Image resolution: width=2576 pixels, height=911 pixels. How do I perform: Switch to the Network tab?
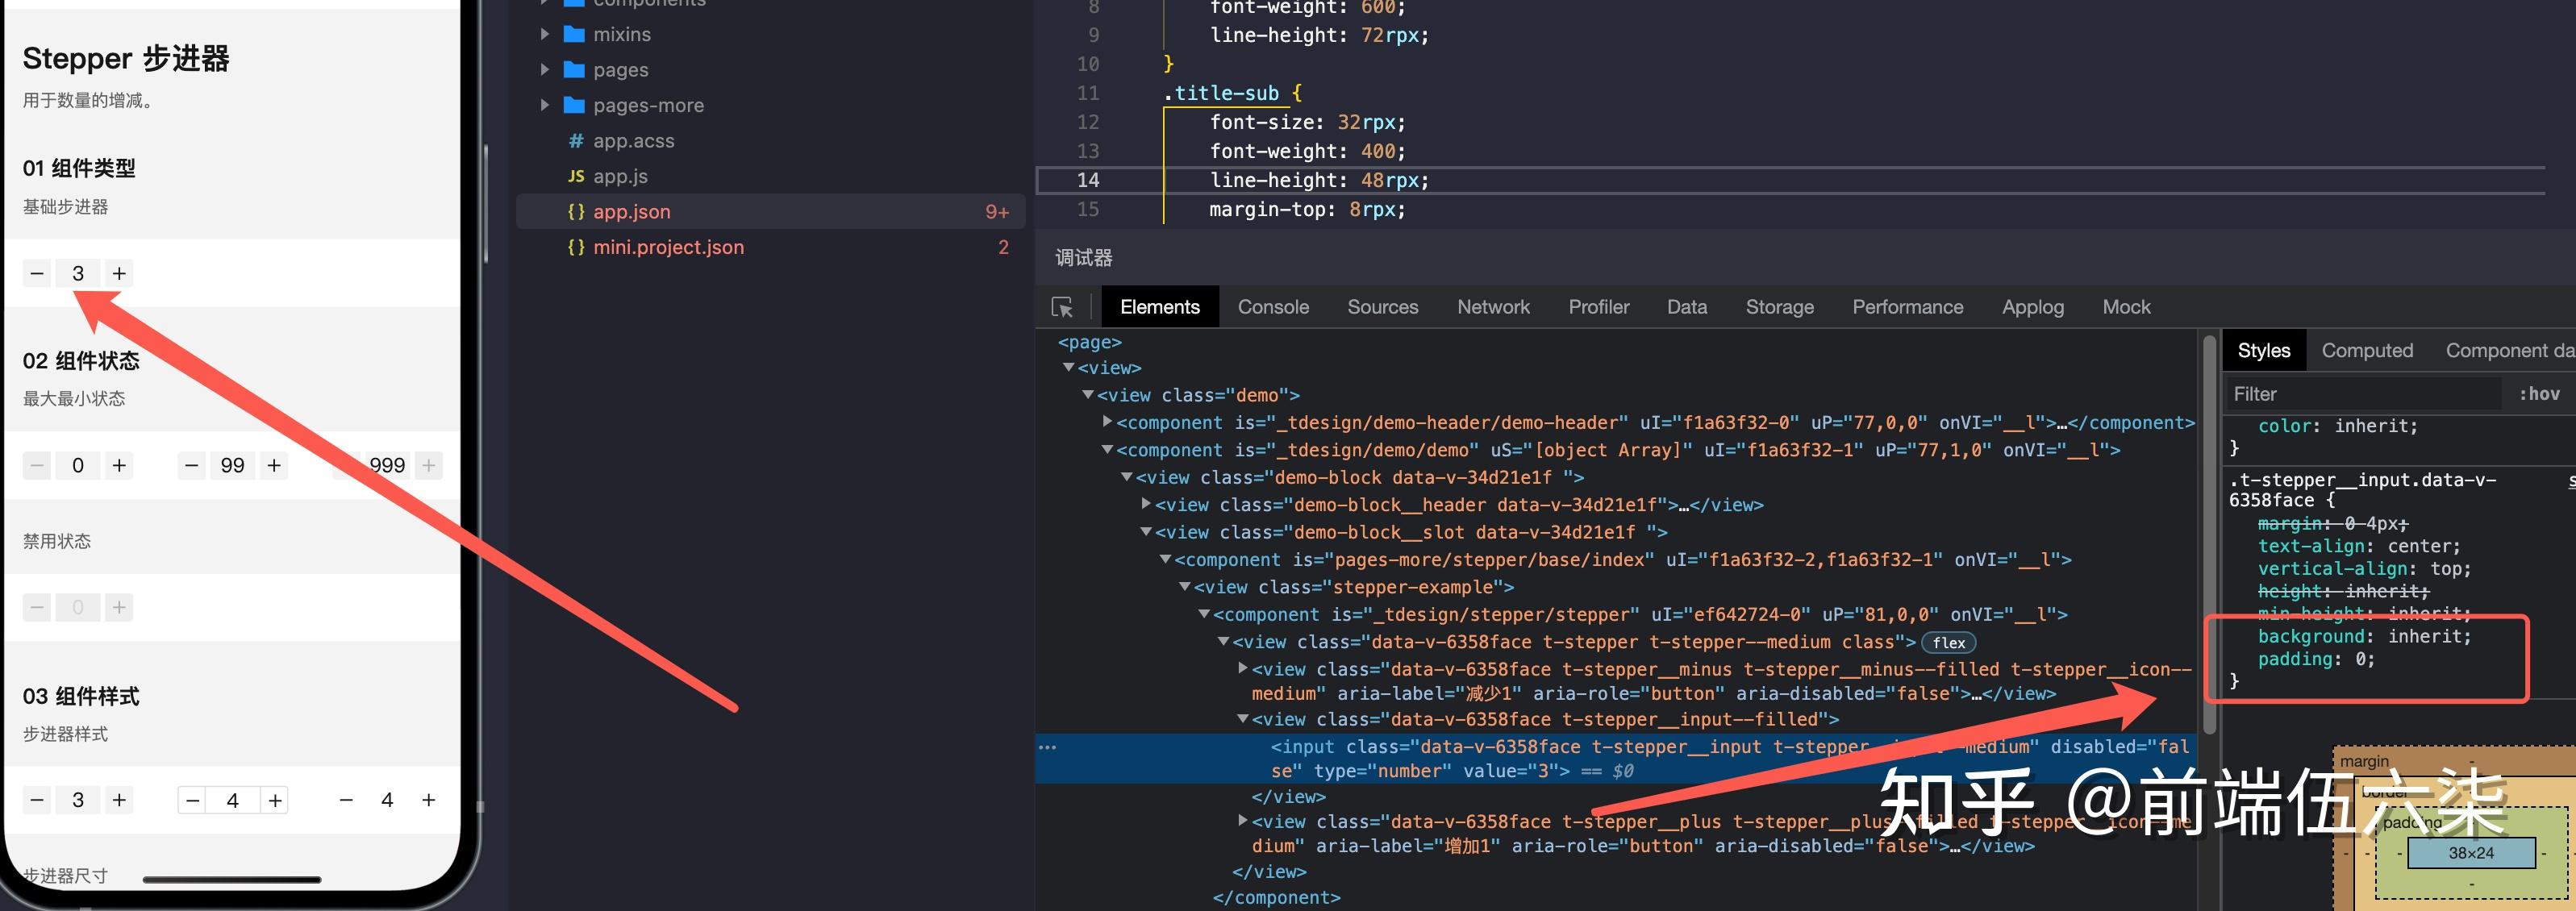point(1493,307)
